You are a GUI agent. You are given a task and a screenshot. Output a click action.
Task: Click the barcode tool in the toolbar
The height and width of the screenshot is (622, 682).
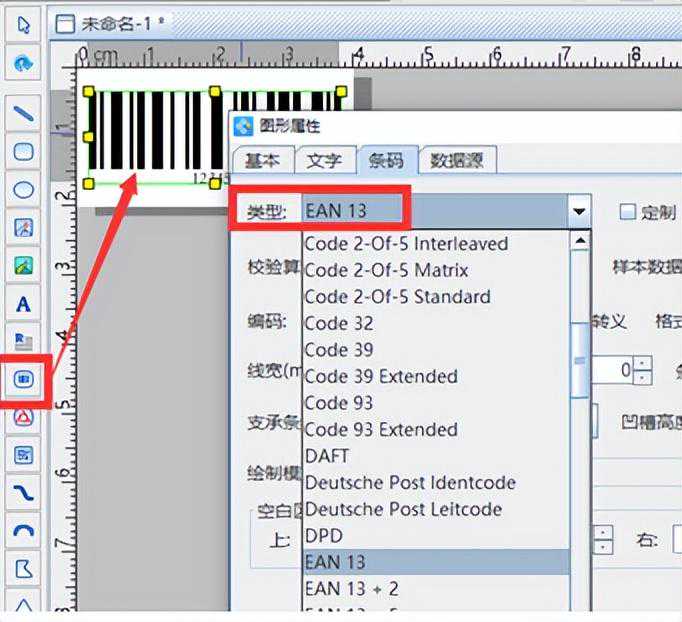tap(24, 380)
